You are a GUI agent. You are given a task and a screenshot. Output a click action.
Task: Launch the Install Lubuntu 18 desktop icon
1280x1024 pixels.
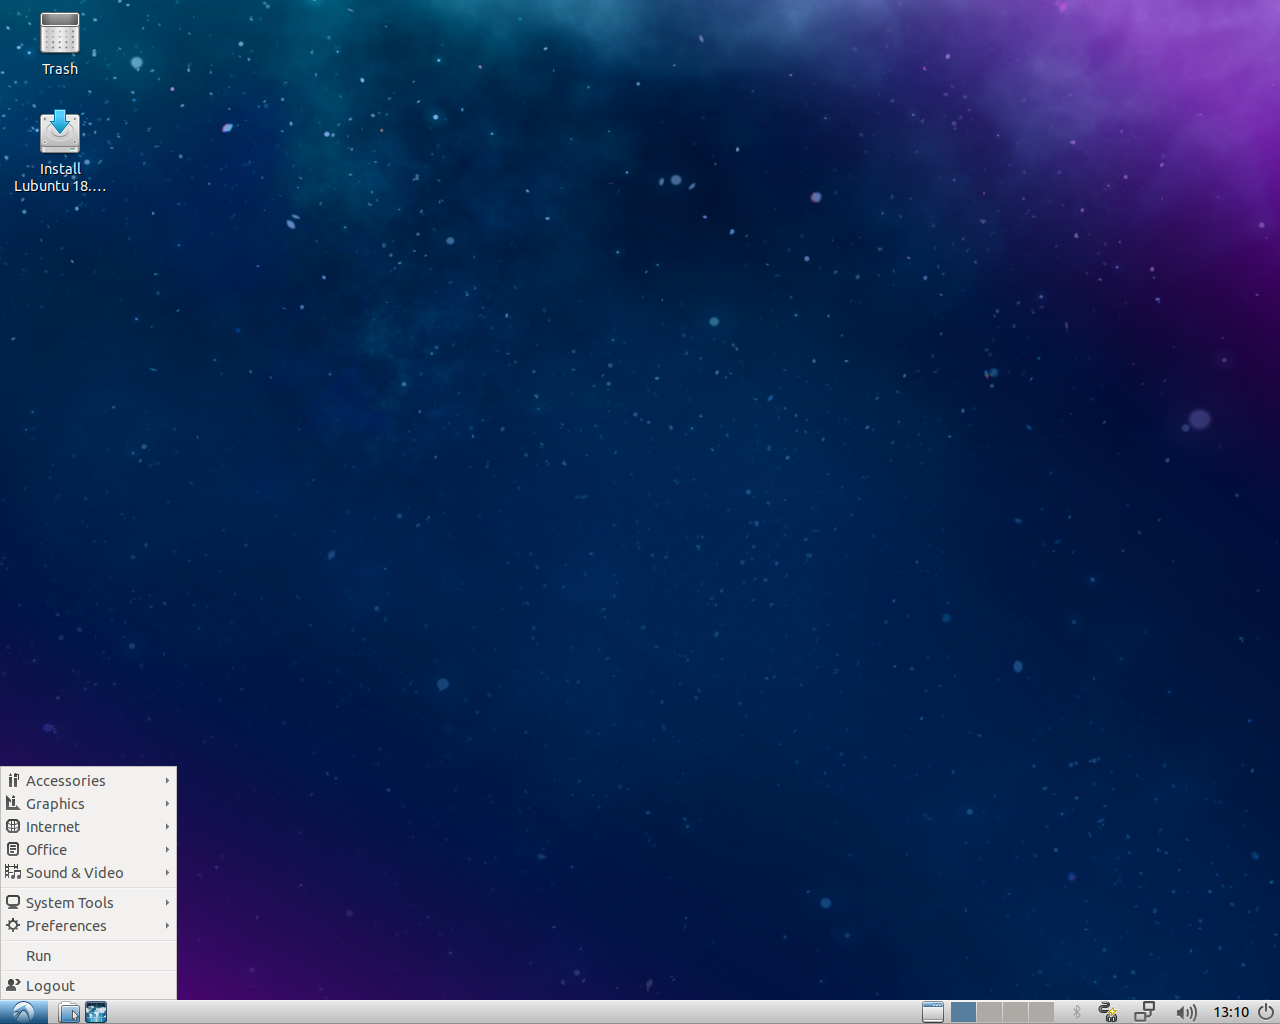pyautogui.click(x=60, y=151)
